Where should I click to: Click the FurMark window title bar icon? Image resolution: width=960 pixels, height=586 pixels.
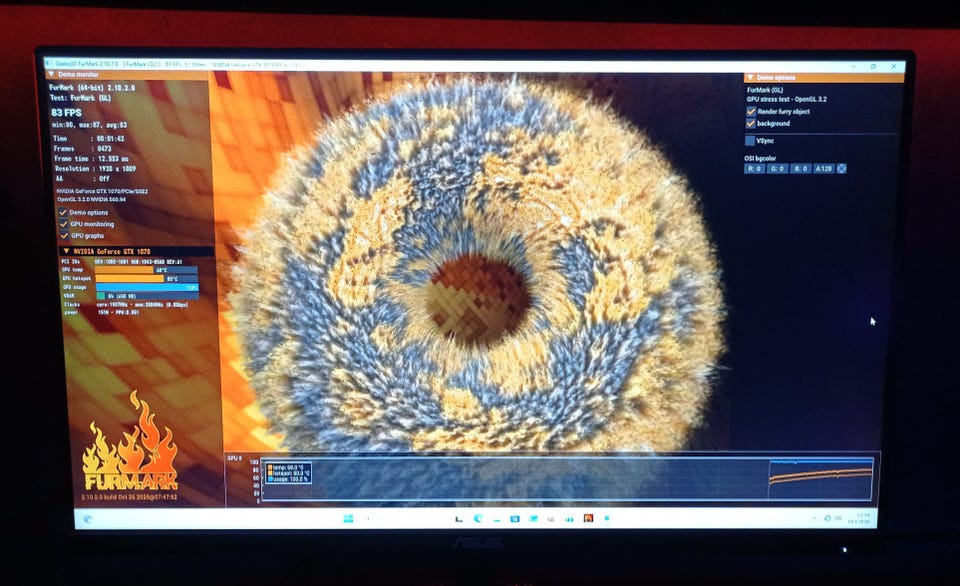tap(48, 63)
